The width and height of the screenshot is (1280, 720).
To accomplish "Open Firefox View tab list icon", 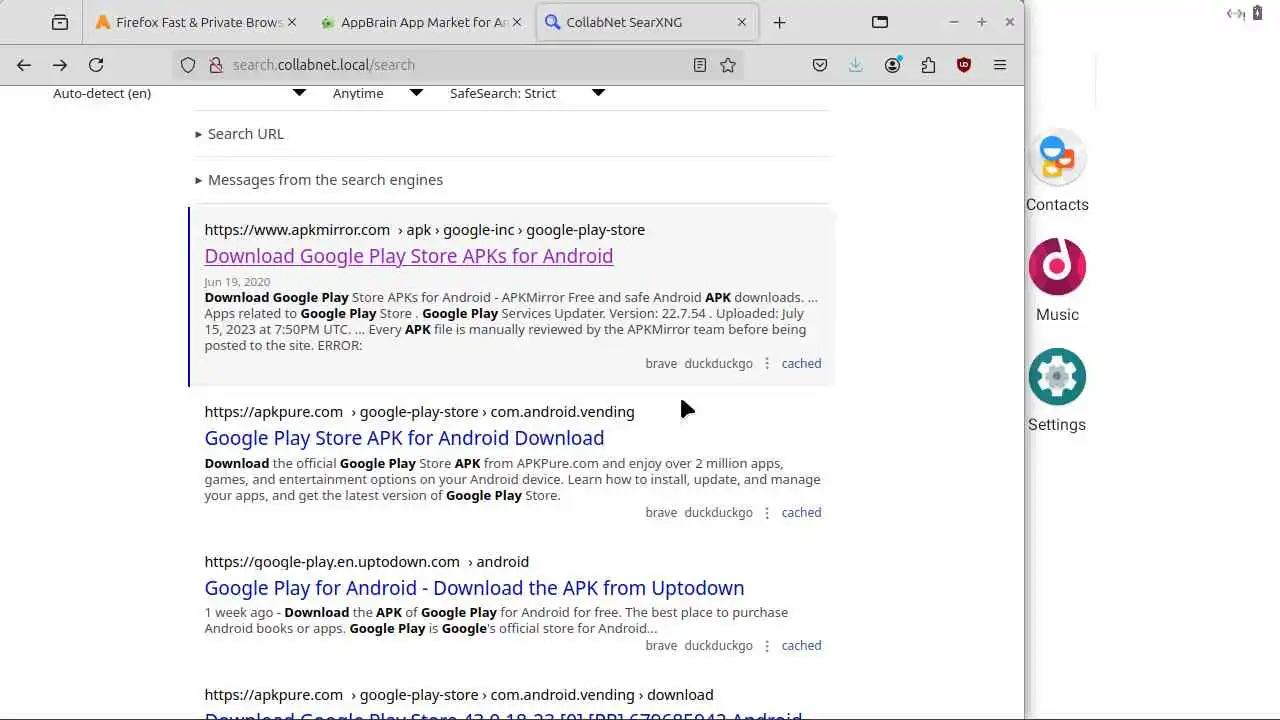I will pos(60,22).
